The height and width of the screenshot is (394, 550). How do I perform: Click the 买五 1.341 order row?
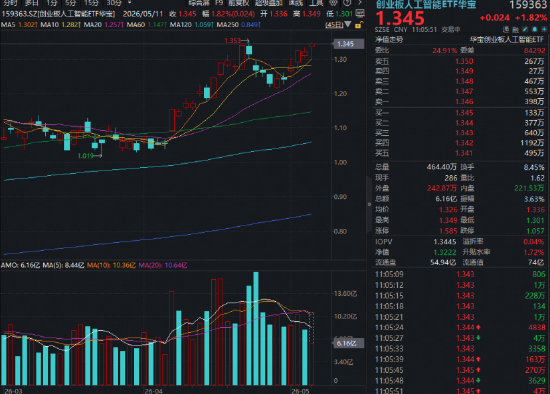460,153
